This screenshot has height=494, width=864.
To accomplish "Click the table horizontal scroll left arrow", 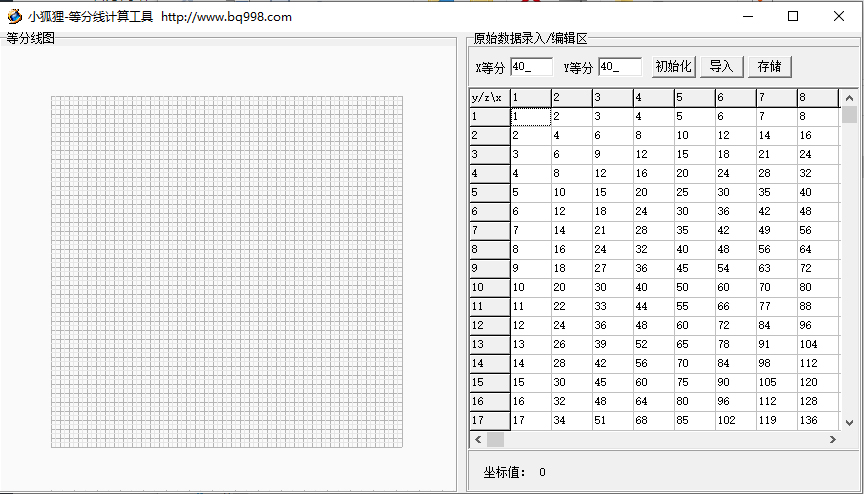I will 478,439.
